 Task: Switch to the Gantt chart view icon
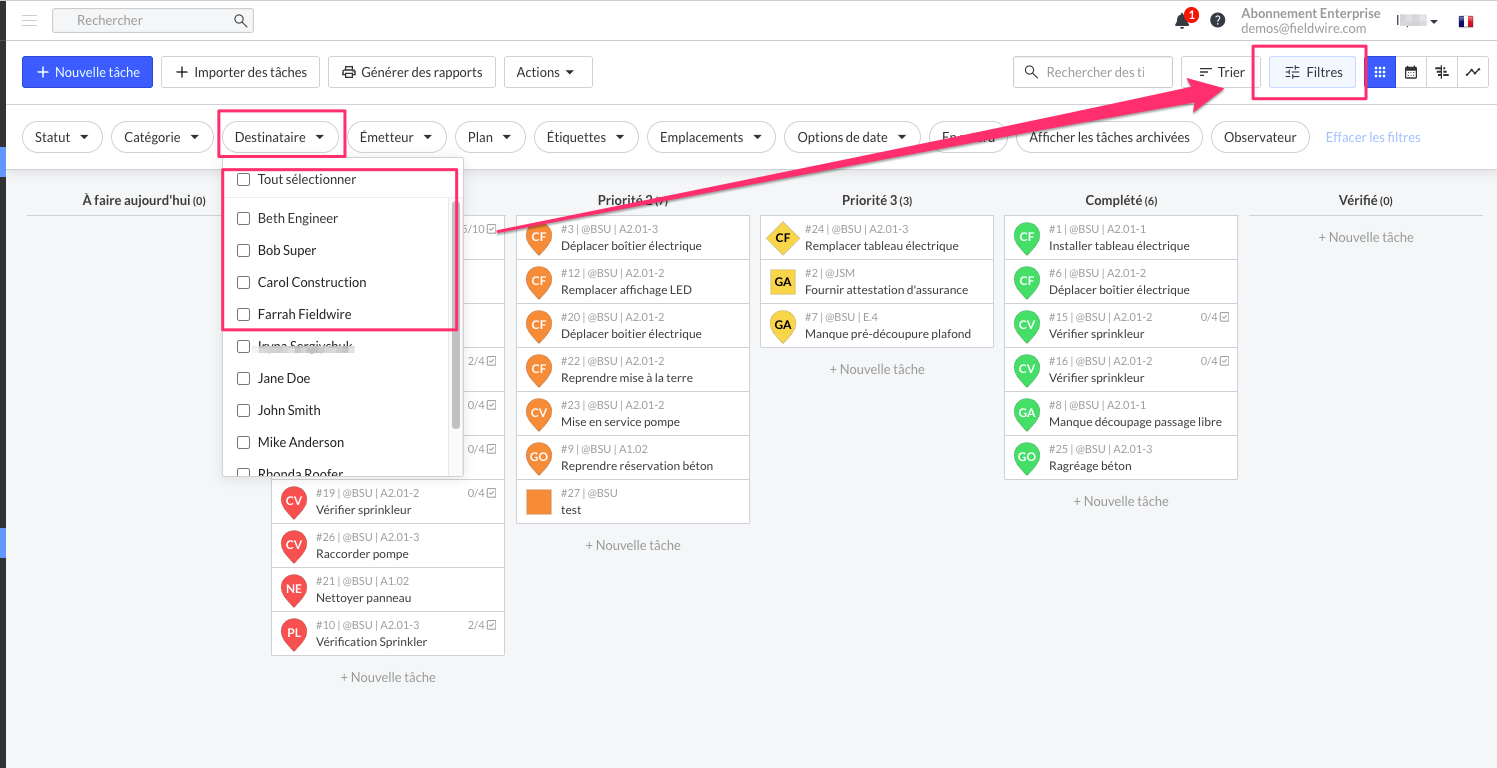pos(1441,72)
